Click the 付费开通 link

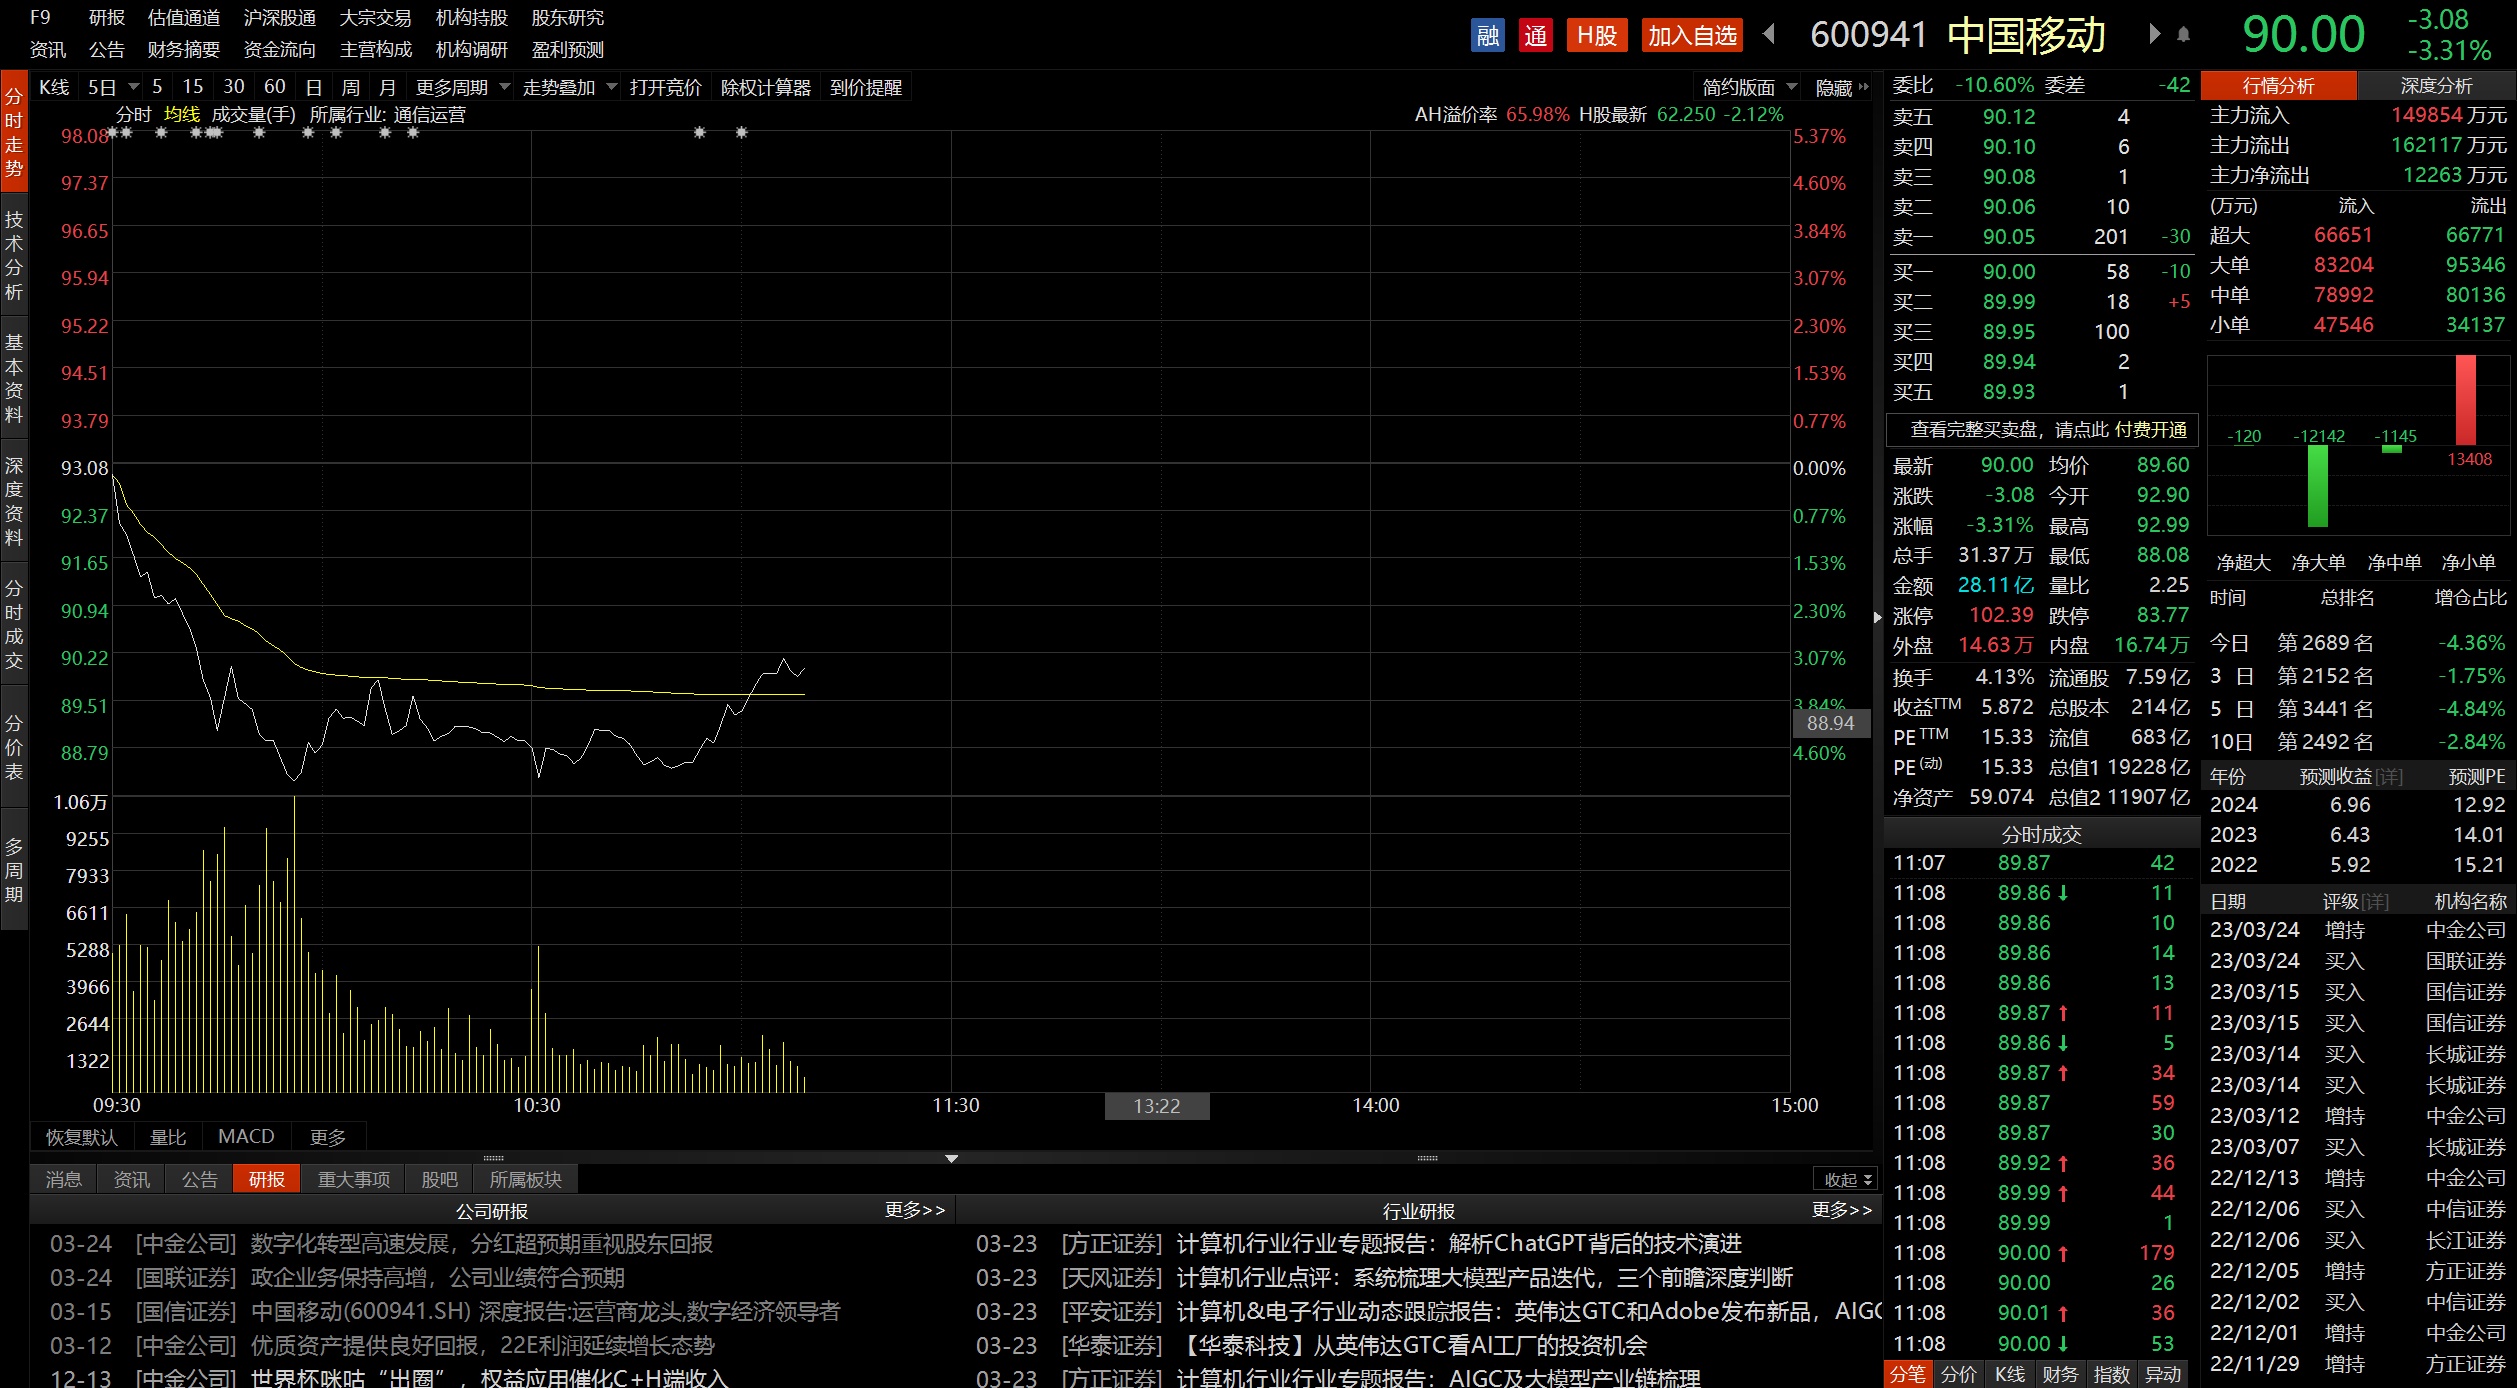coord(2150,430)
